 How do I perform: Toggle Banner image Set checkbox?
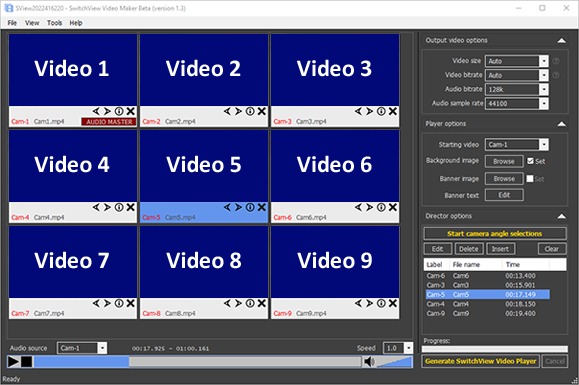(x=530, y=179)
